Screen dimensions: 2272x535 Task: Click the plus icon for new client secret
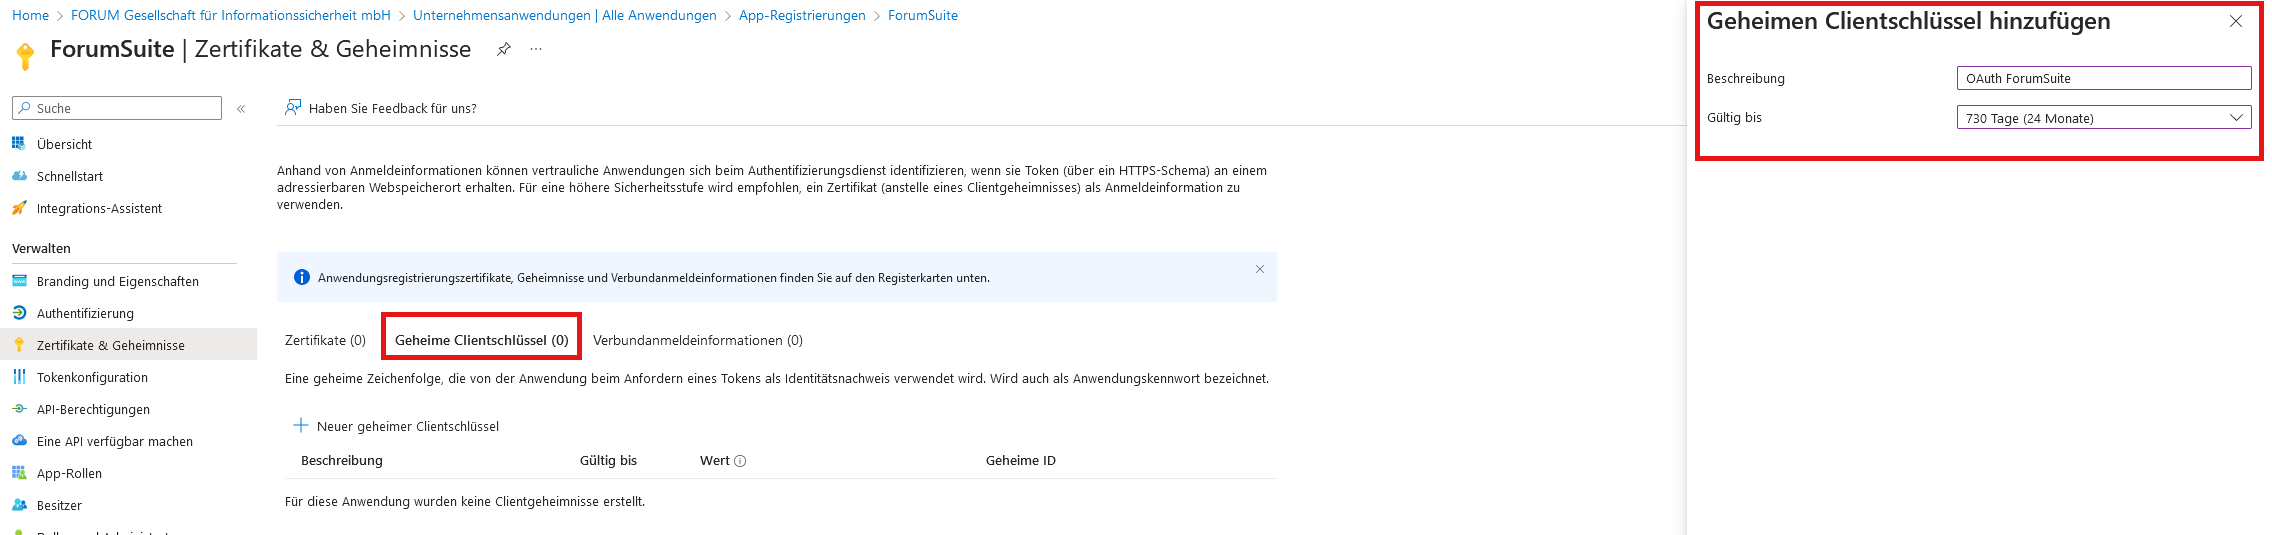300,426
